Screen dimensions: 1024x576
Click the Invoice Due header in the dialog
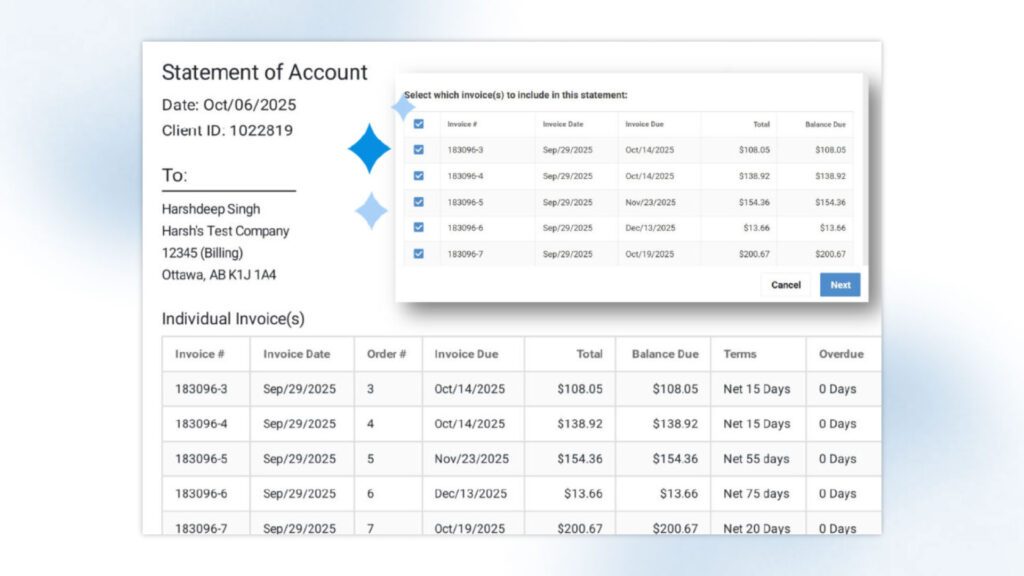(644, 124)
